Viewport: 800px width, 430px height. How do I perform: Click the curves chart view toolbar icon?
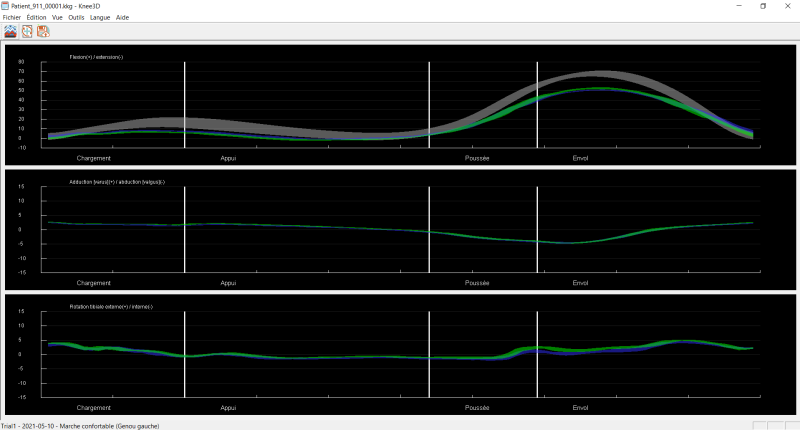click(x=10, y=32)
